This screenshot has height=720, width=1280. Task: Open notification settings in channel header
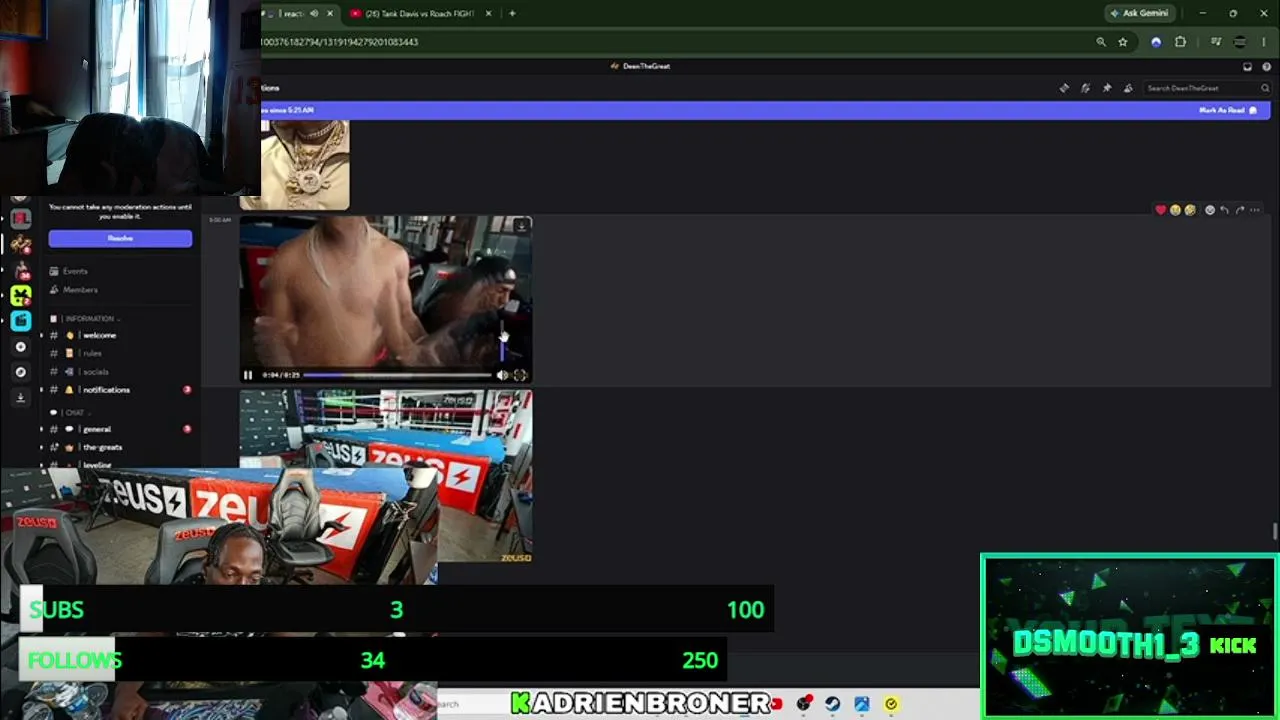[x=1085, y=88]
